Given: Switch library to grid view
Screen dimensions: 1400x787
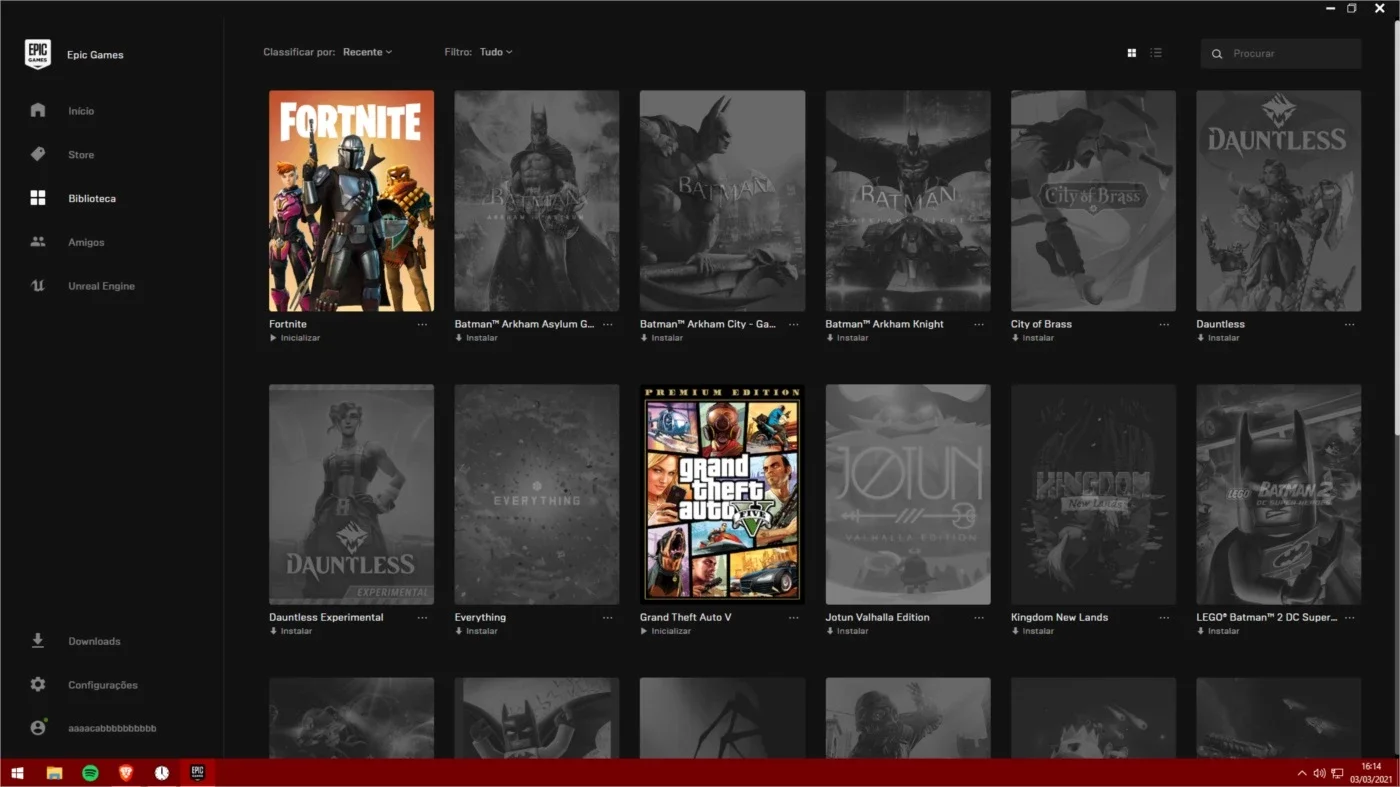Looking at the screenshot, I should (x=1131, y=53).
